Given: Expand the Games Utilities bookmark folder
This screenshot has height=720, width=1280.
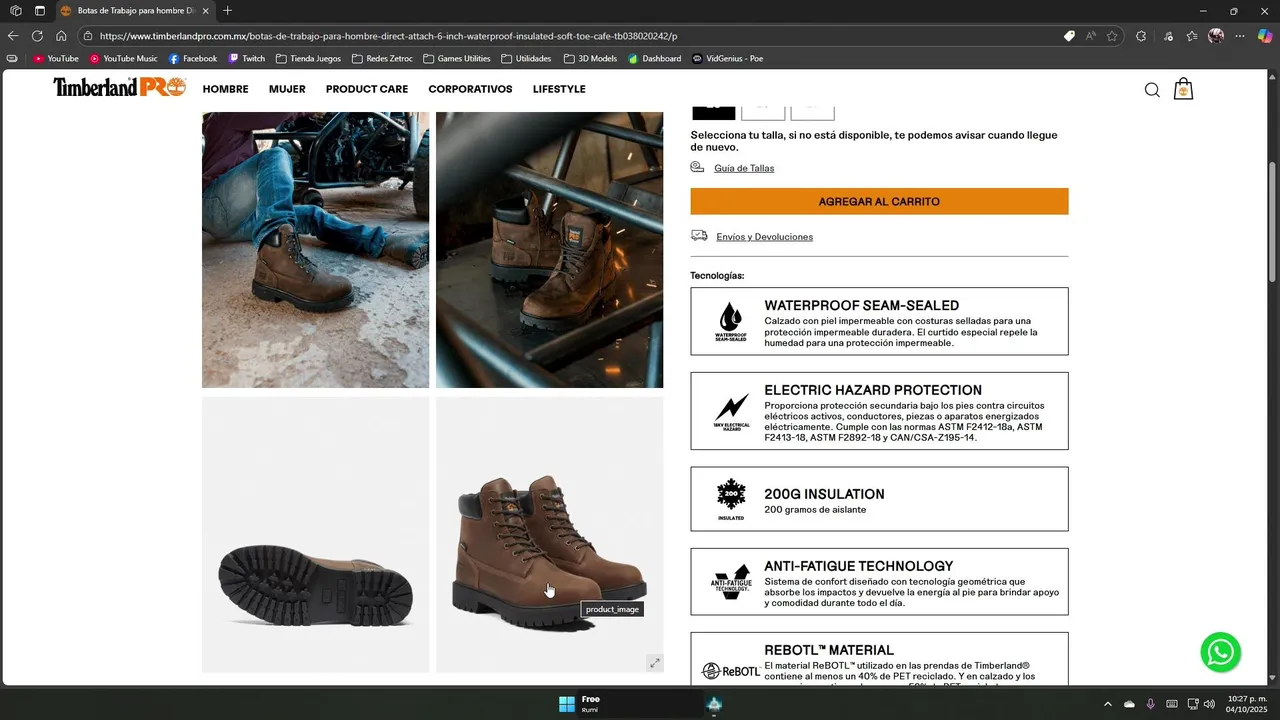Looking at the screenshot, I should point(457,59).
